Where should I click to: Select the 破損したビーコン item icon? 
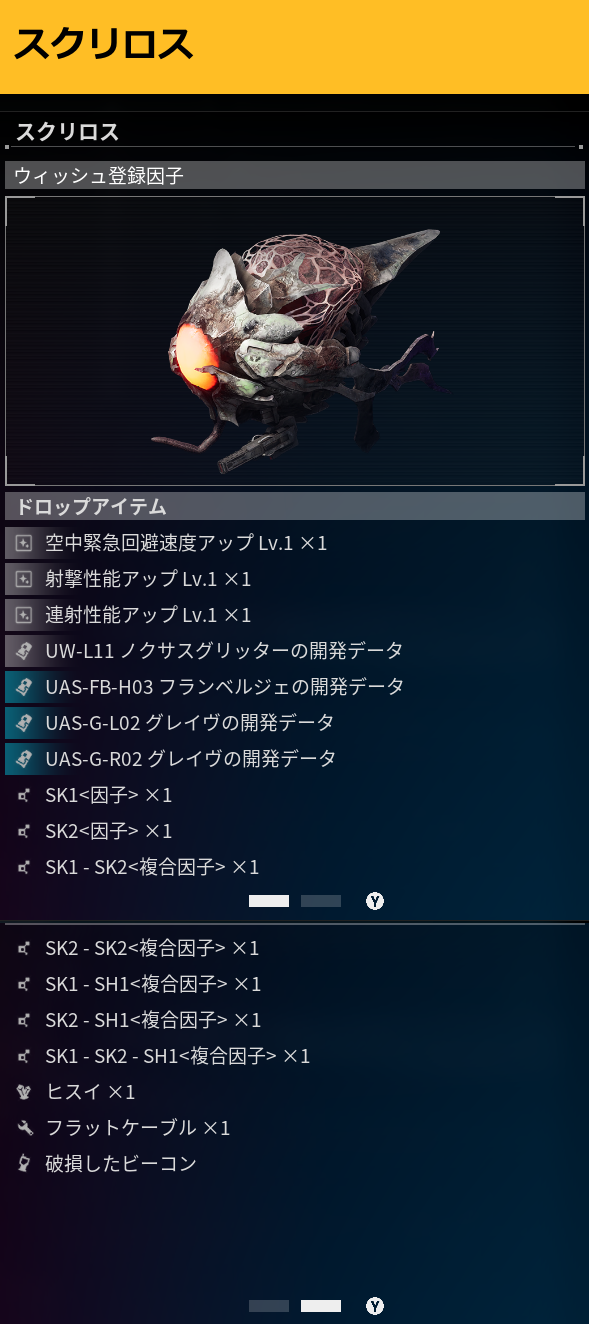tap(24, 1164)
